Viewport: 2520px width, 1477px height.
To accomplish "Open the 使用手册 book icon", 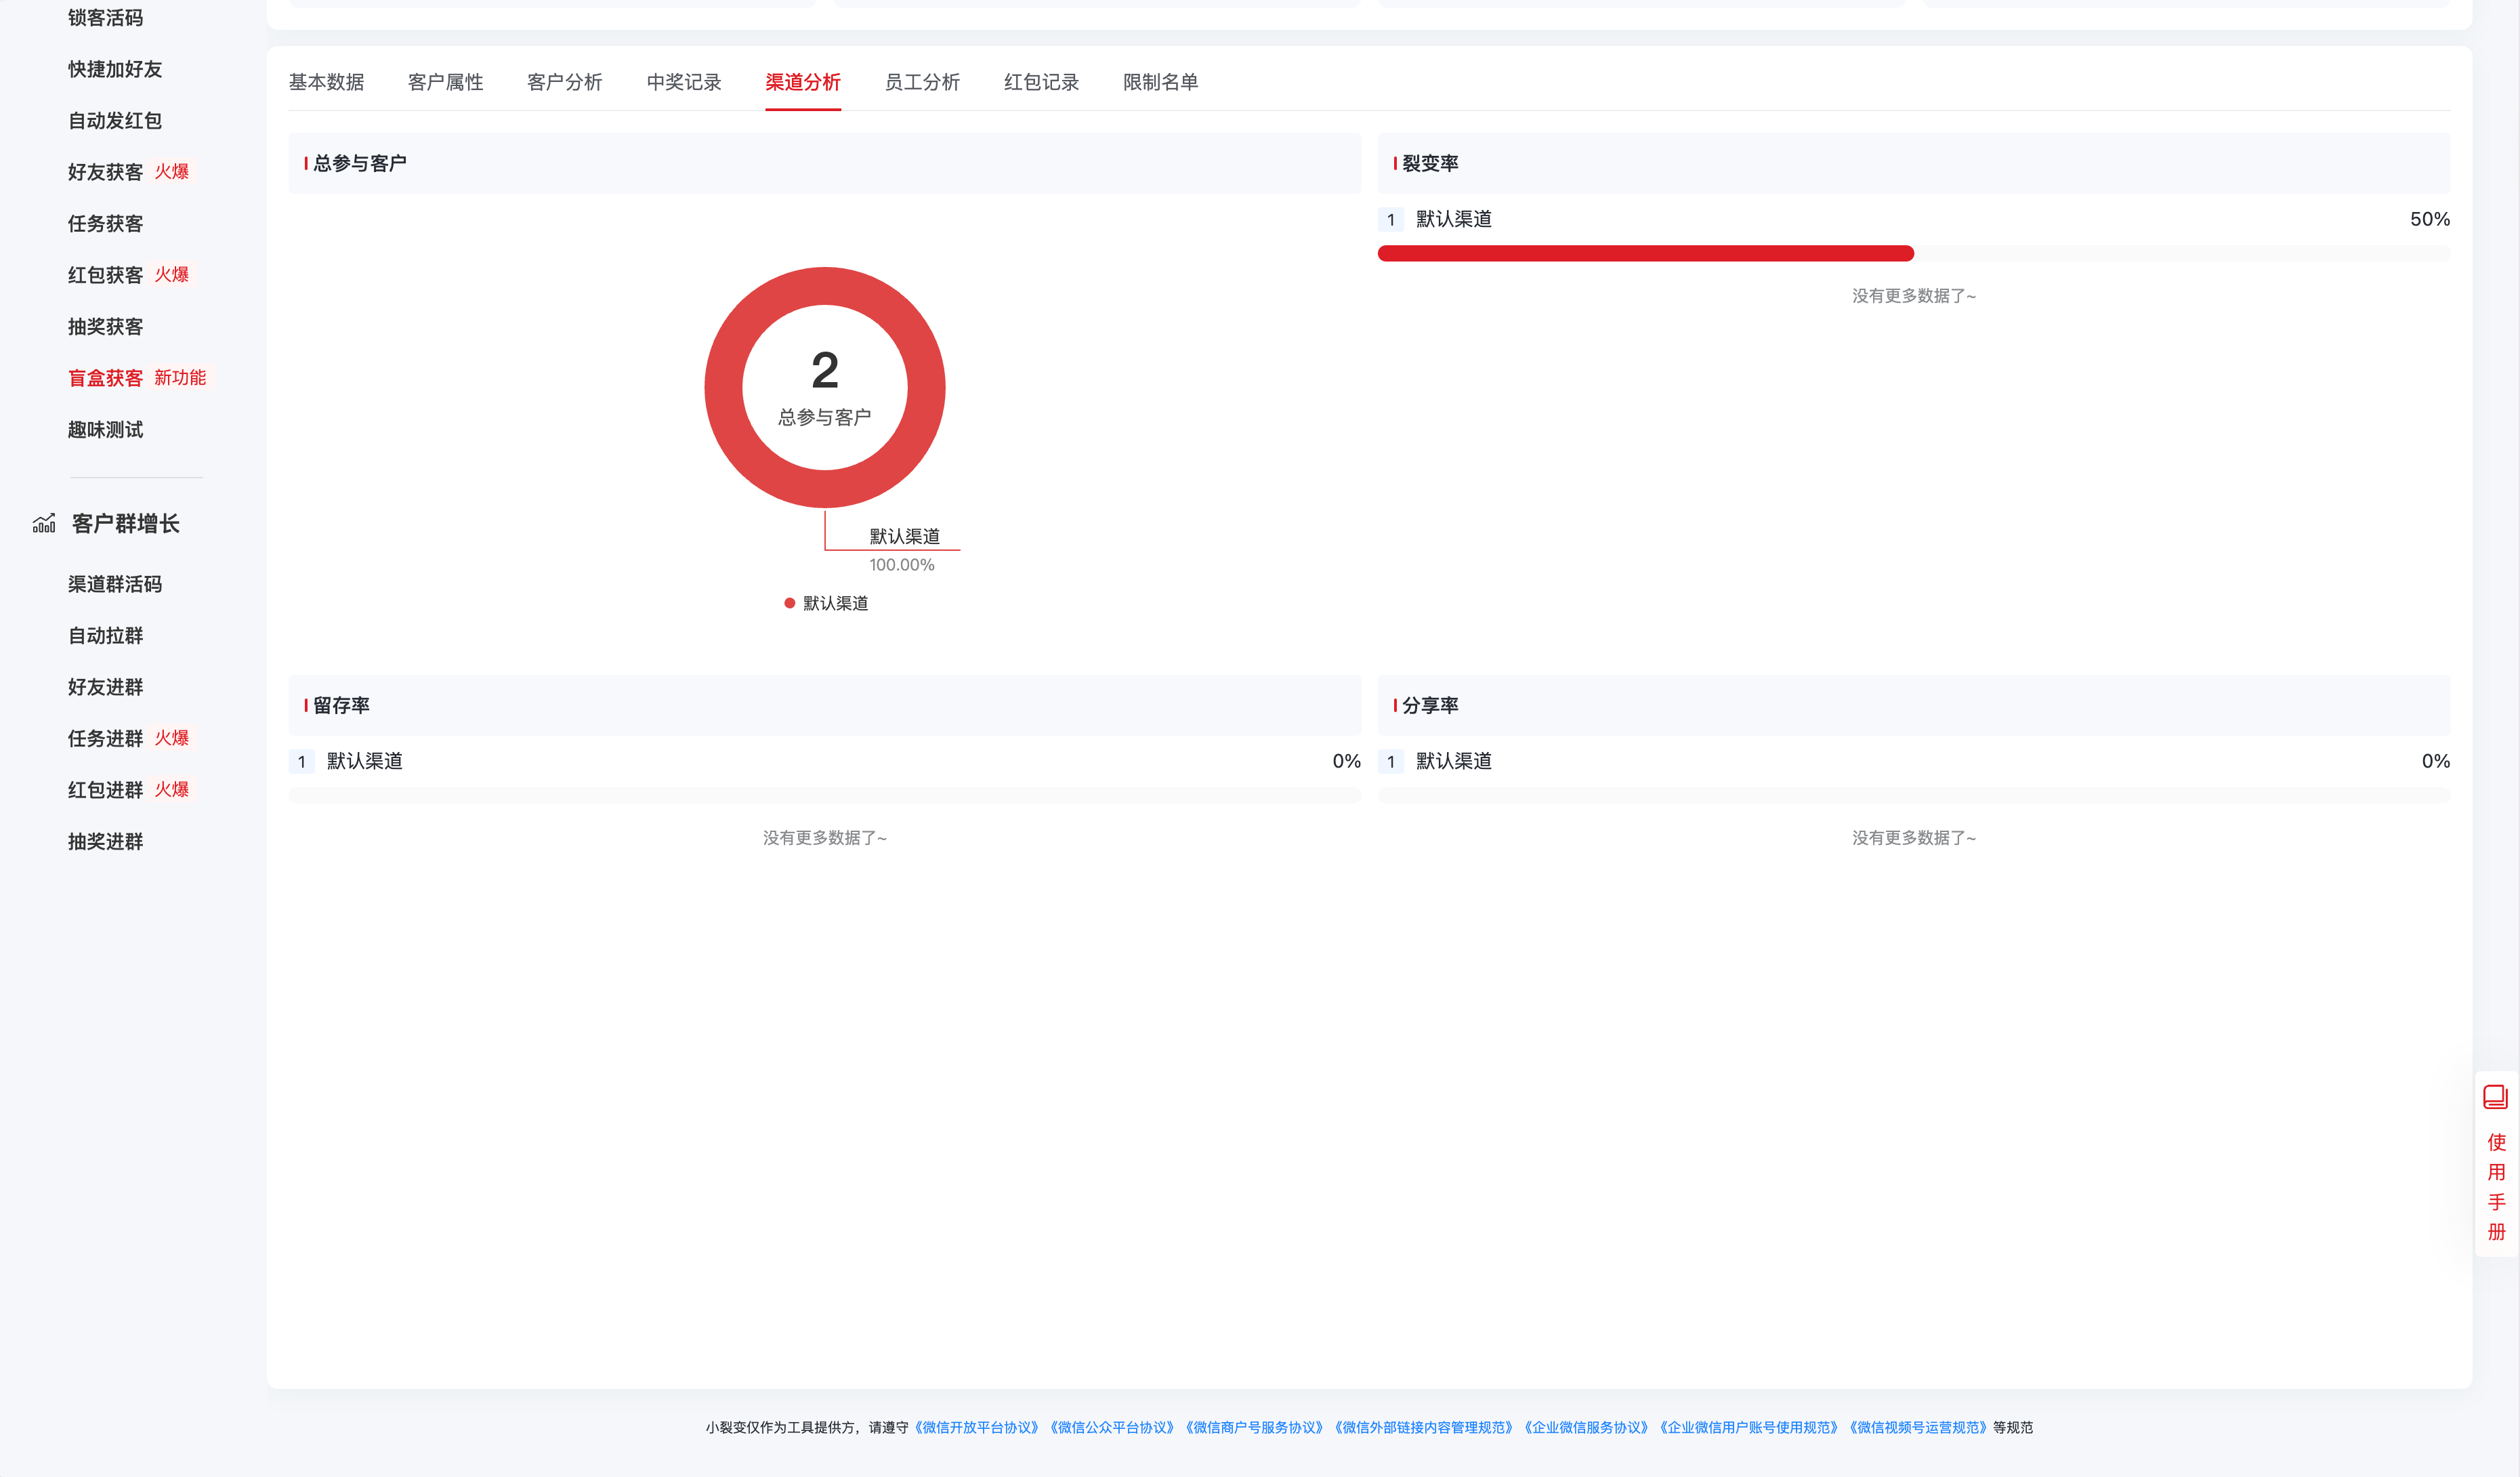I will point(2495,1097).
